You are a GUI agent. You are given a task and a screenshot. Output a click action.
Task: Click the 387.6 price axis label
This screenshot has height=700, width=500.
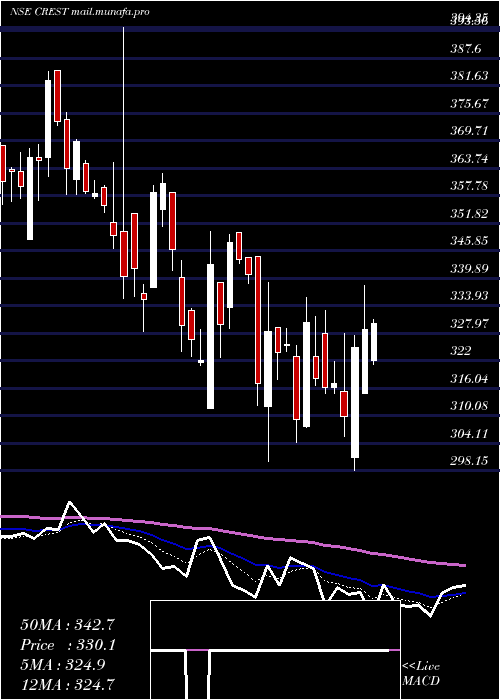[466, 49]
